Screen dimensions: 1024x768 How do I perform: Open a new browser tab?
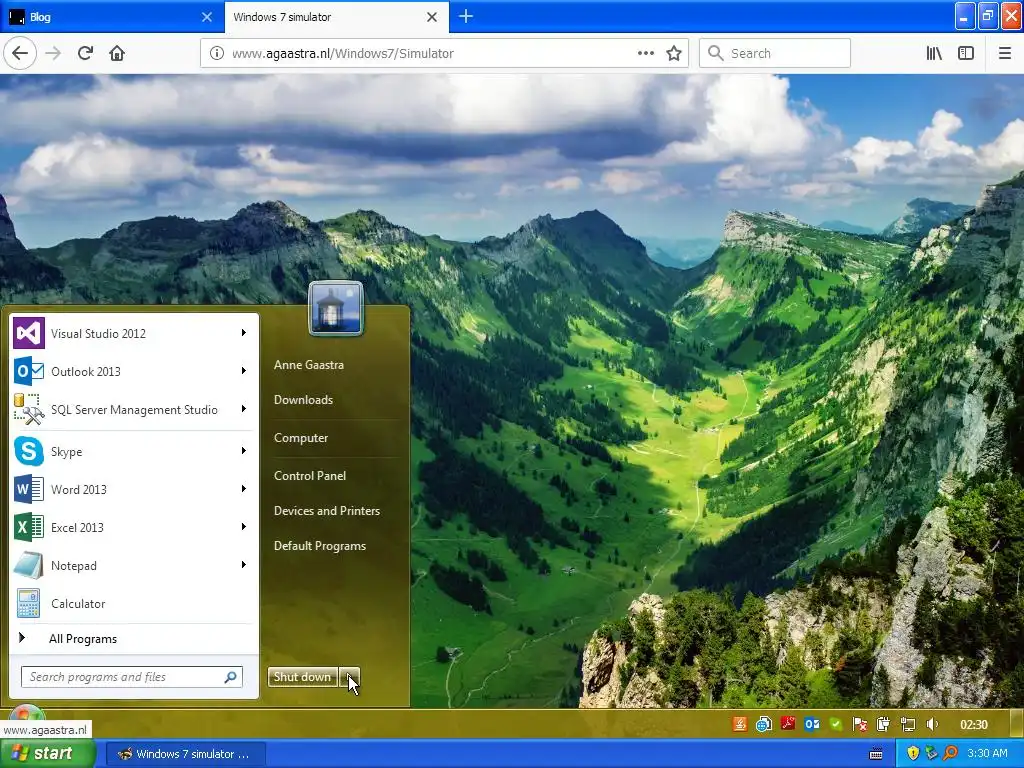point(466,16)
